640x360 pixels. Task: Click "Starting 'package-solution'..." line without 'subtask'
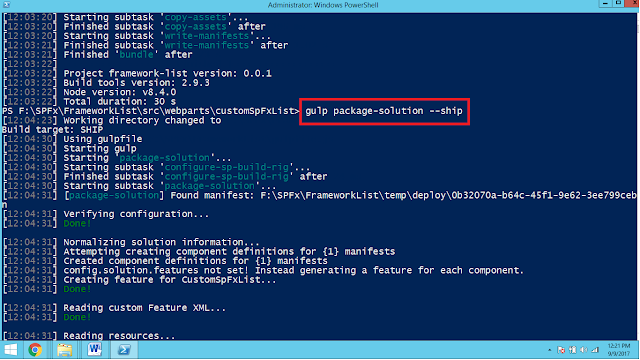tap(147, 158)
